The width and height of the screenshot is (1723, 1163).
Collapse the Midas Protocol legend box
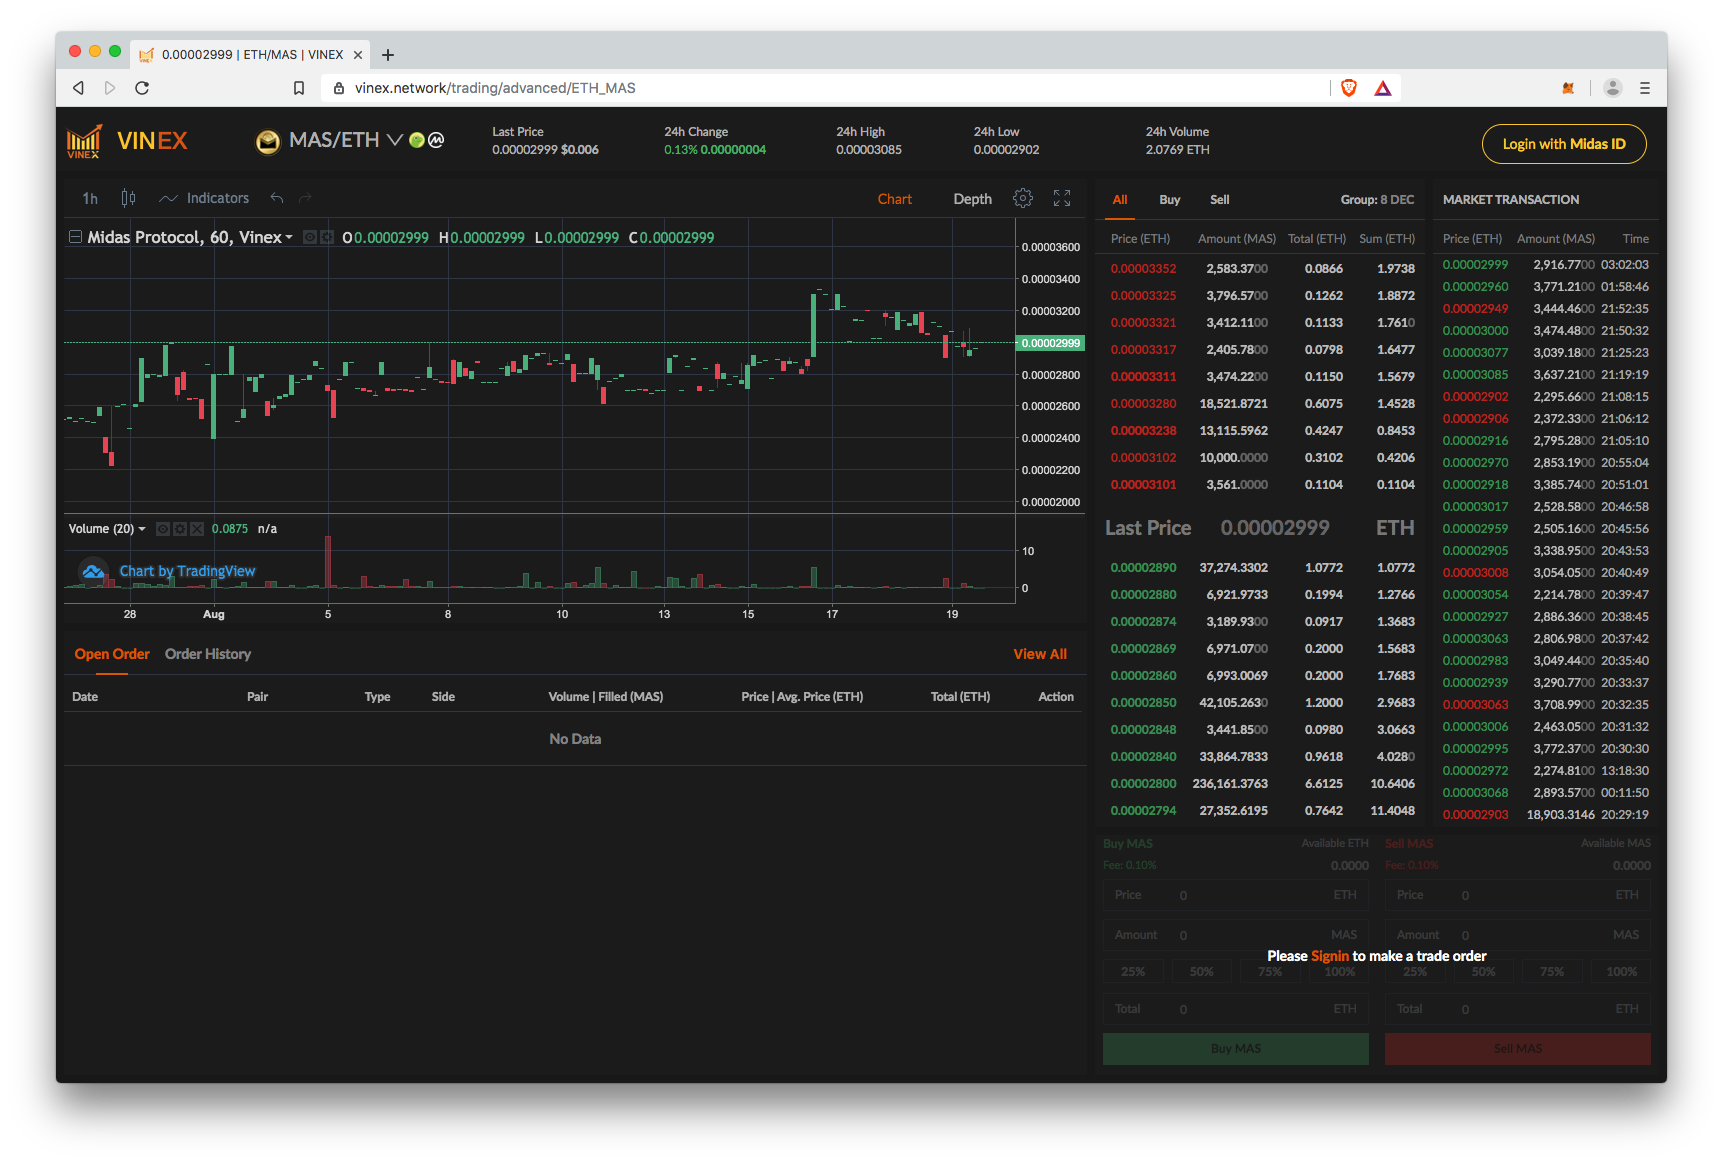(75, 237)
